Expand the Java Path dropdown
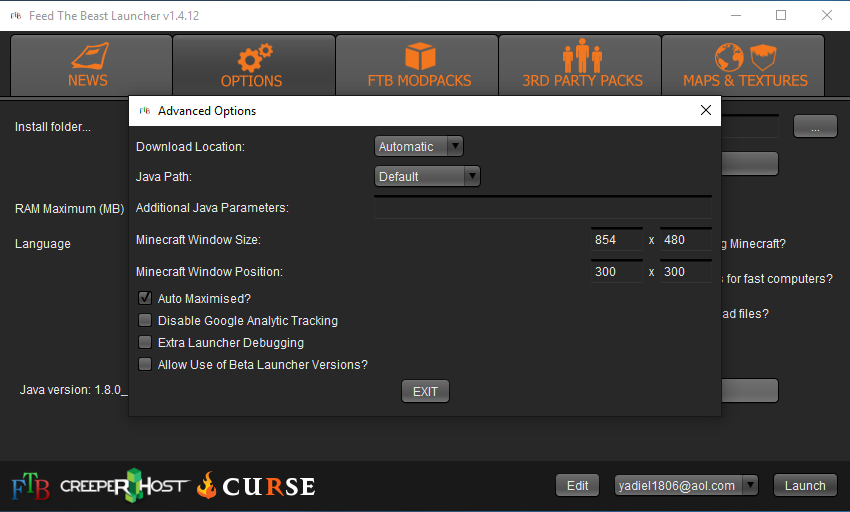 pyautogui.click(x=427, y=176)
